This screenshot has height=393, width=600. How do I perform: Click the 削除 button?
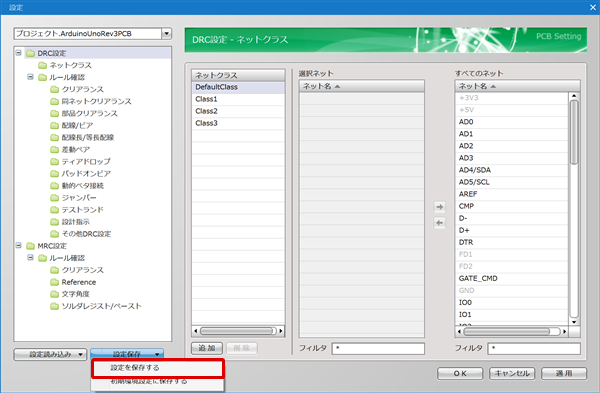coord(241,348)
